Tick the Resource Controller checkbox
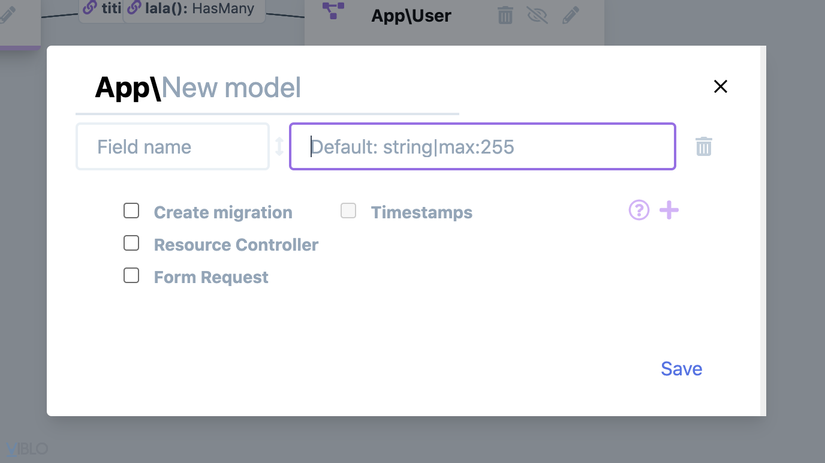 point(131,243)
